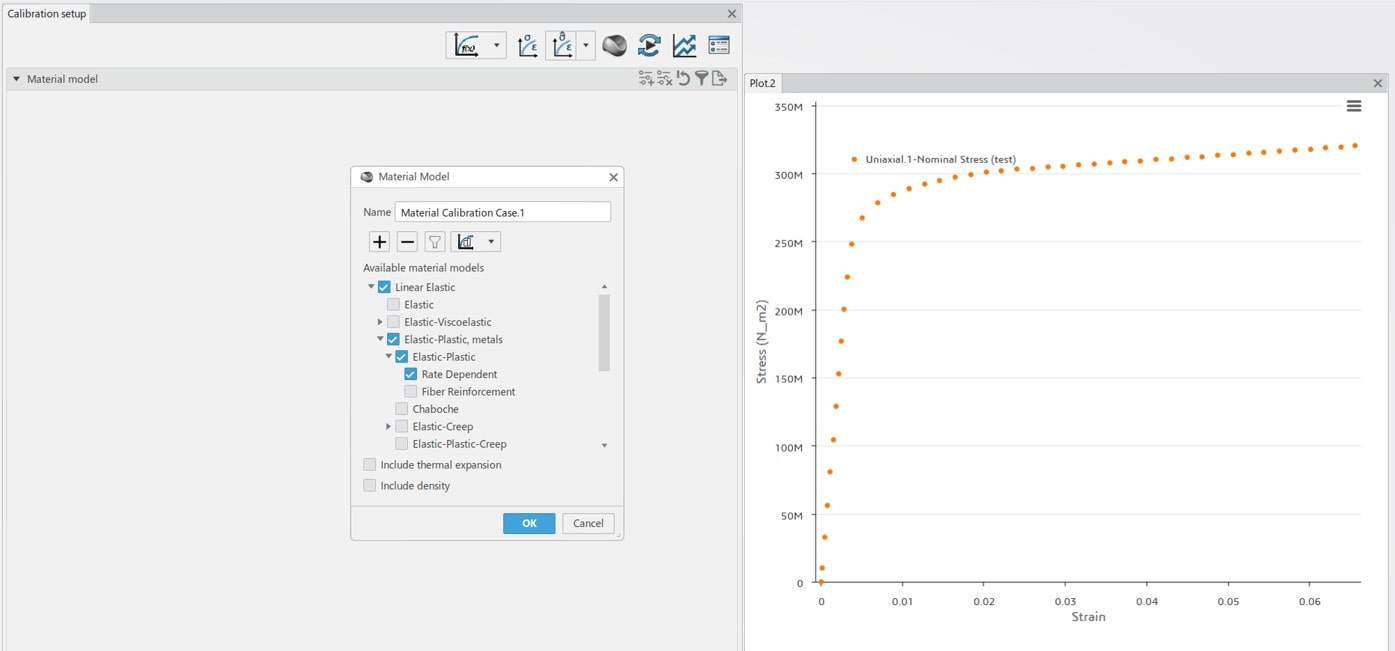Click the Cancel button
The image size is (1395, 651).
point(588,523)
